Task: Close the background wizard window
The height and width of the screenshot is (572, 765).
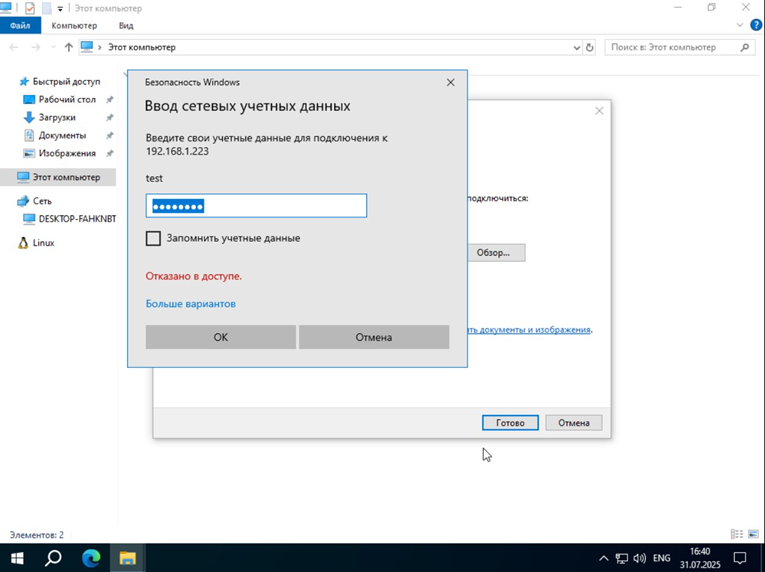Action: click(599, 111)
